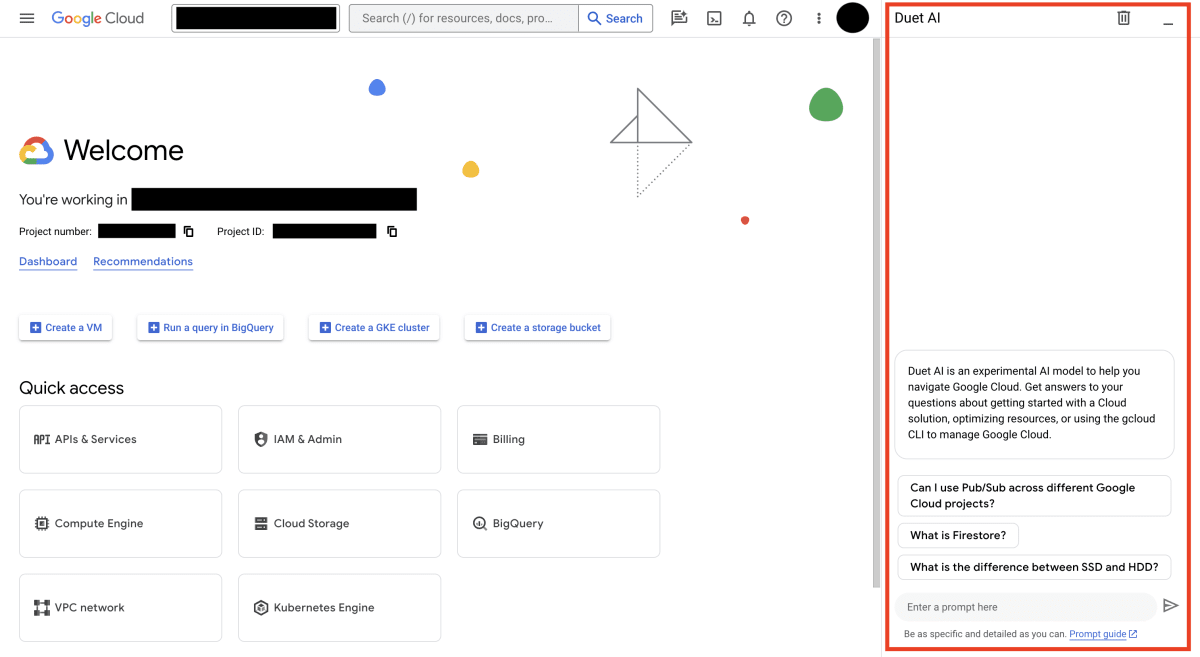The image size is (1200, 657).
Task: Click the magnifier icon on Search button
Action: click(x=594, y=18)
